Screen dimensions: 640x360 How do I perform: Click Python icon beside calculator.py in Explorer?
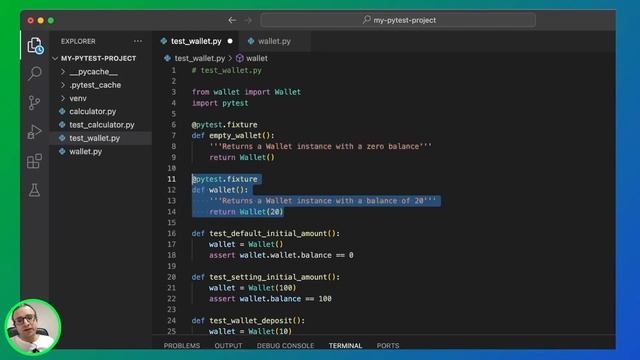point(62,111)
